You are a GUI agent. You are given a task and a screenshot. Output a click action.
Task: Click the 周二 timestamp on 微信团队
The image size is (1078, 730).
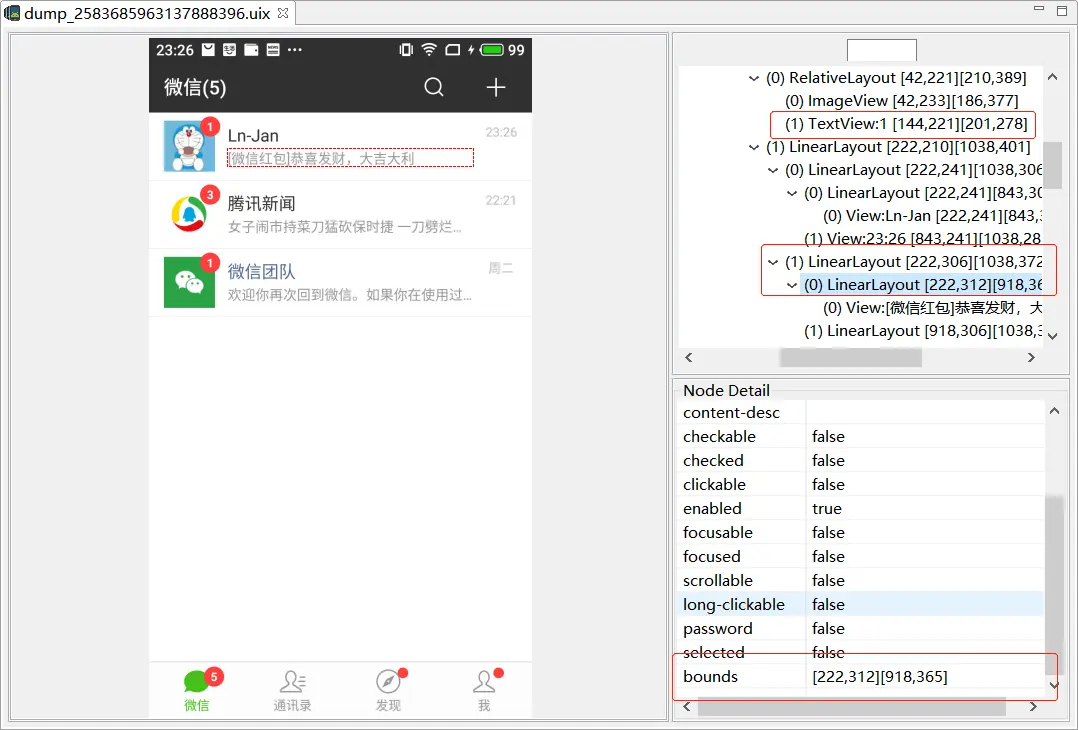coord(500,268)
